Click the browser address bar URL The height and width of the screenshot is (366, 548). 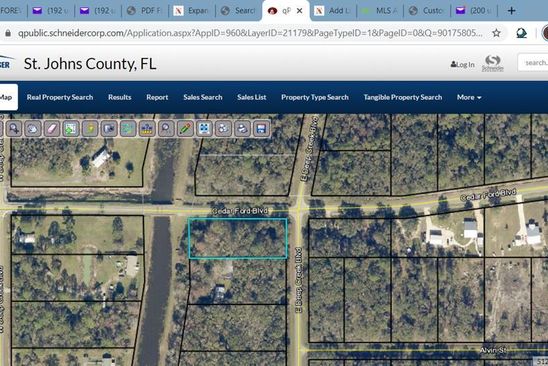tap(250, 33)
